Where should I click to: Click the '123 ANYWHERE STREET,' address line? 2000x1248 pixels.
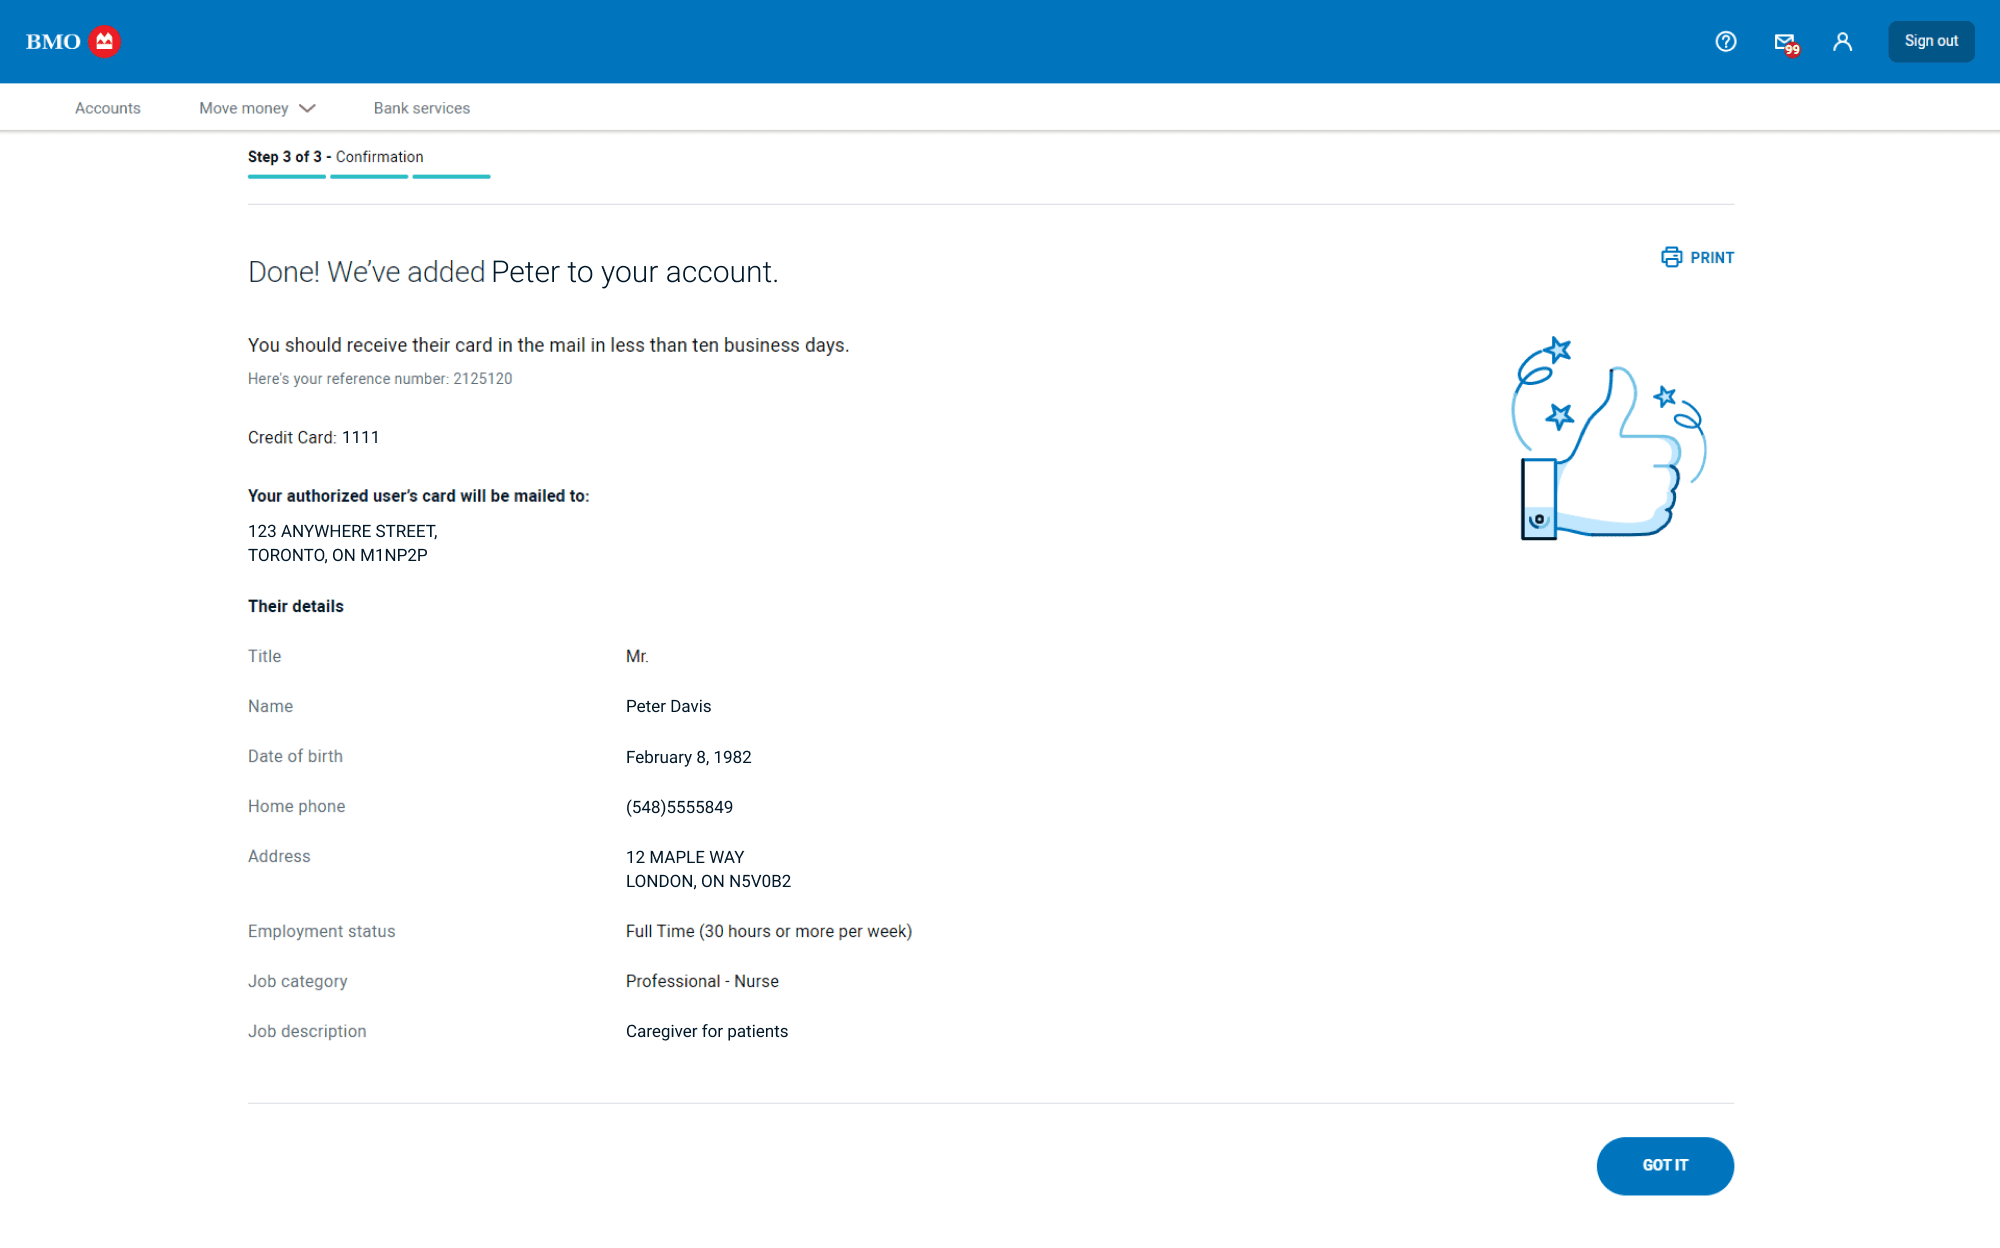(x=343, y=532)
